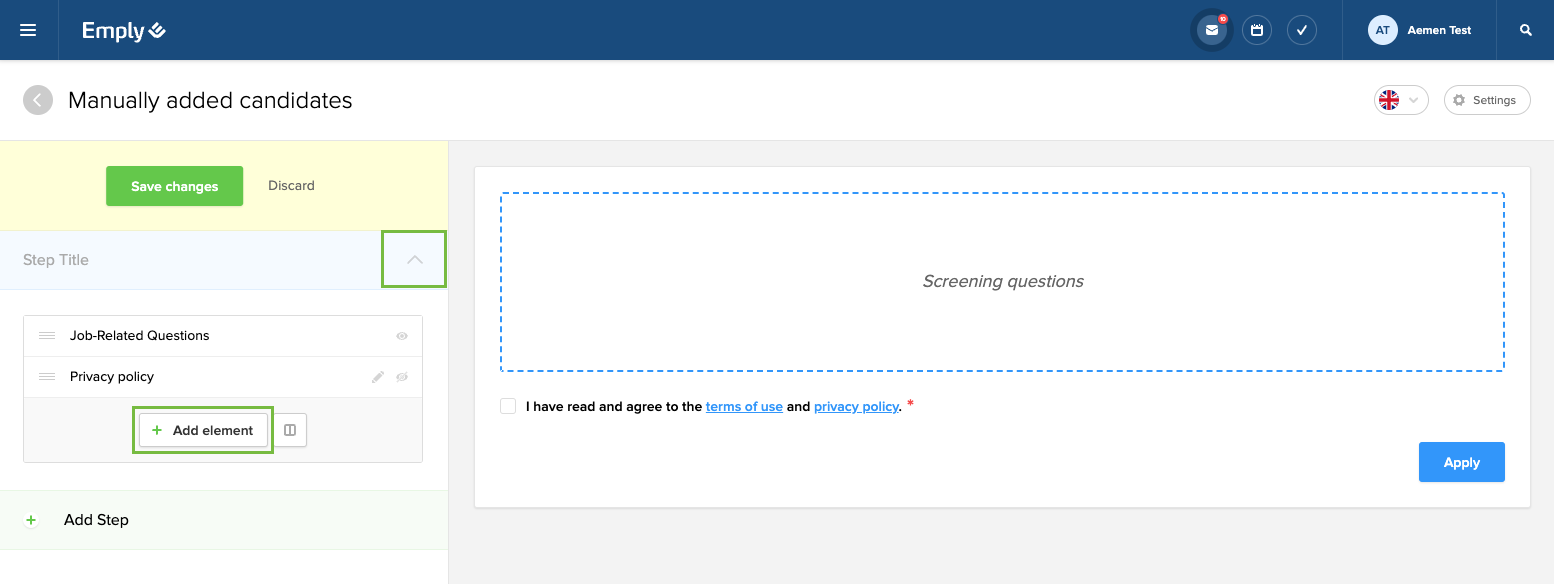Click Add Step

pos(96,520)
